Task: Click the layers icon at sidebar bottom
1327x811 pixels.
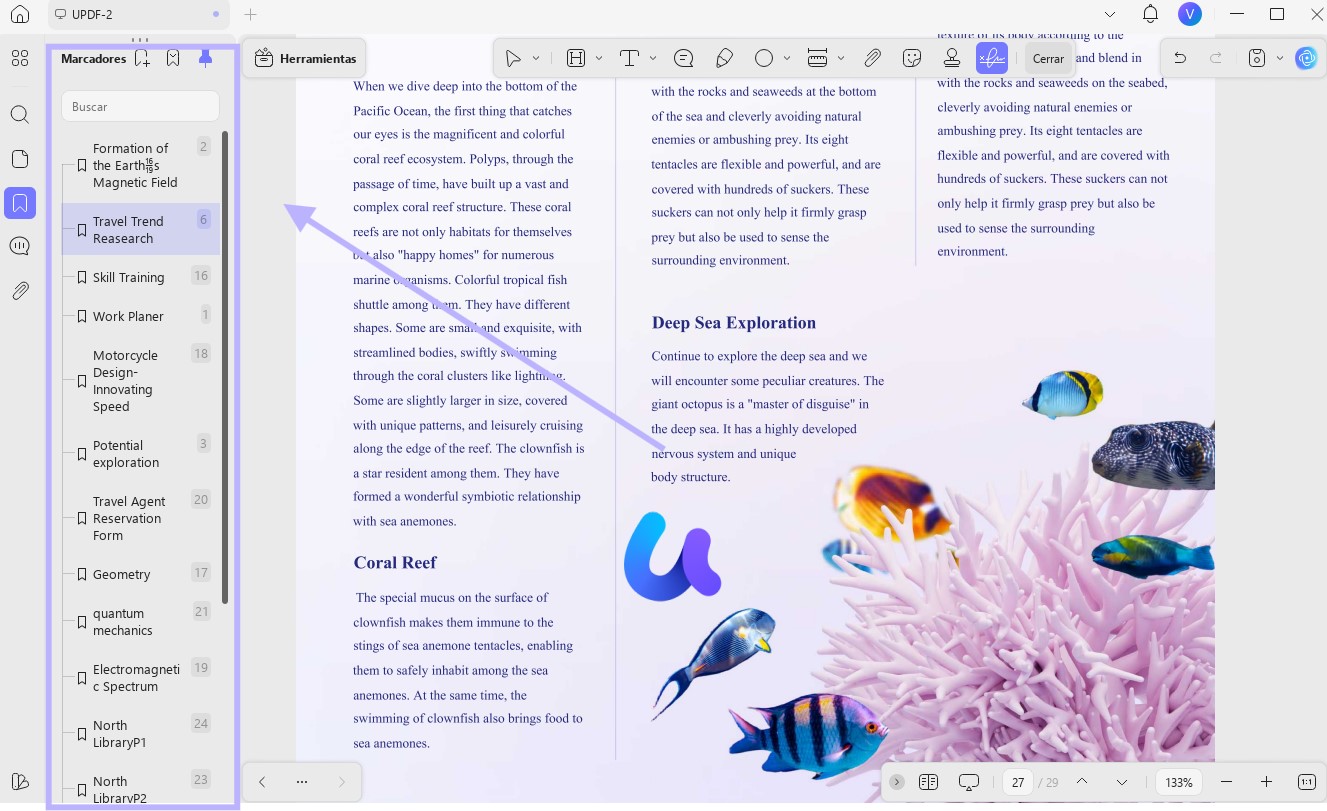Action: point(20,782)
